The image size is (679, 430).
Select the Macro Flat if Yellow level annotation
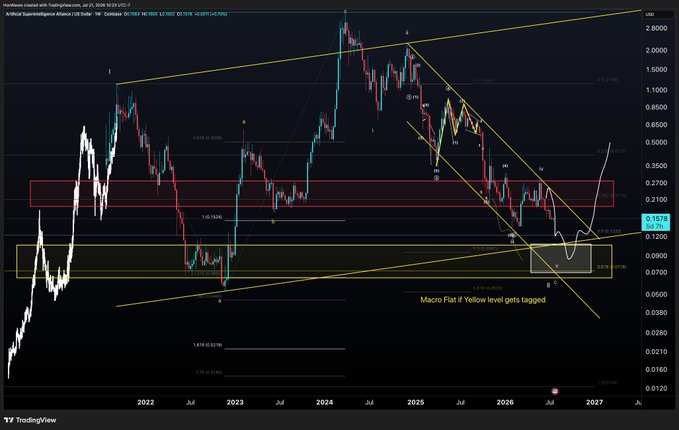point(483,300)
